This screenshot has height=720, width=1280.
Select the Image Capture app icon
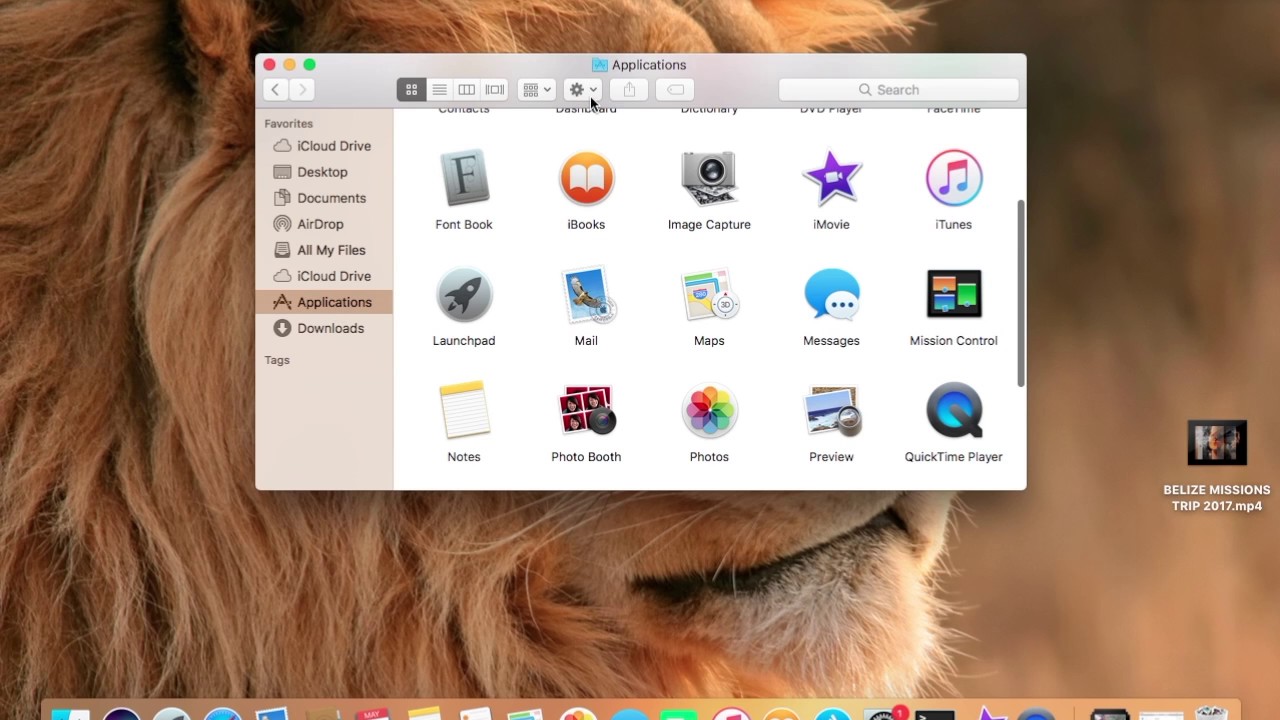[709, 178]
